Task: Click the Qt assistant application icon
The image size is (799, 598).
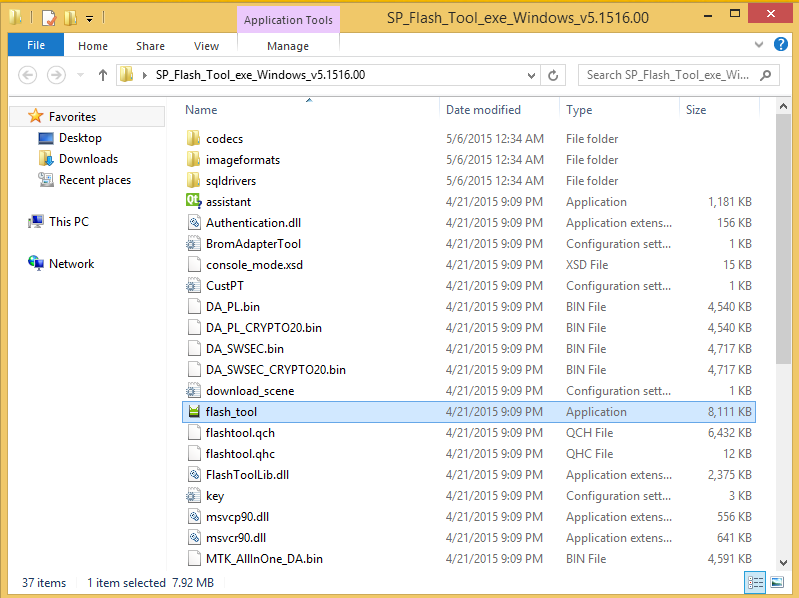Action: point(194,201)
